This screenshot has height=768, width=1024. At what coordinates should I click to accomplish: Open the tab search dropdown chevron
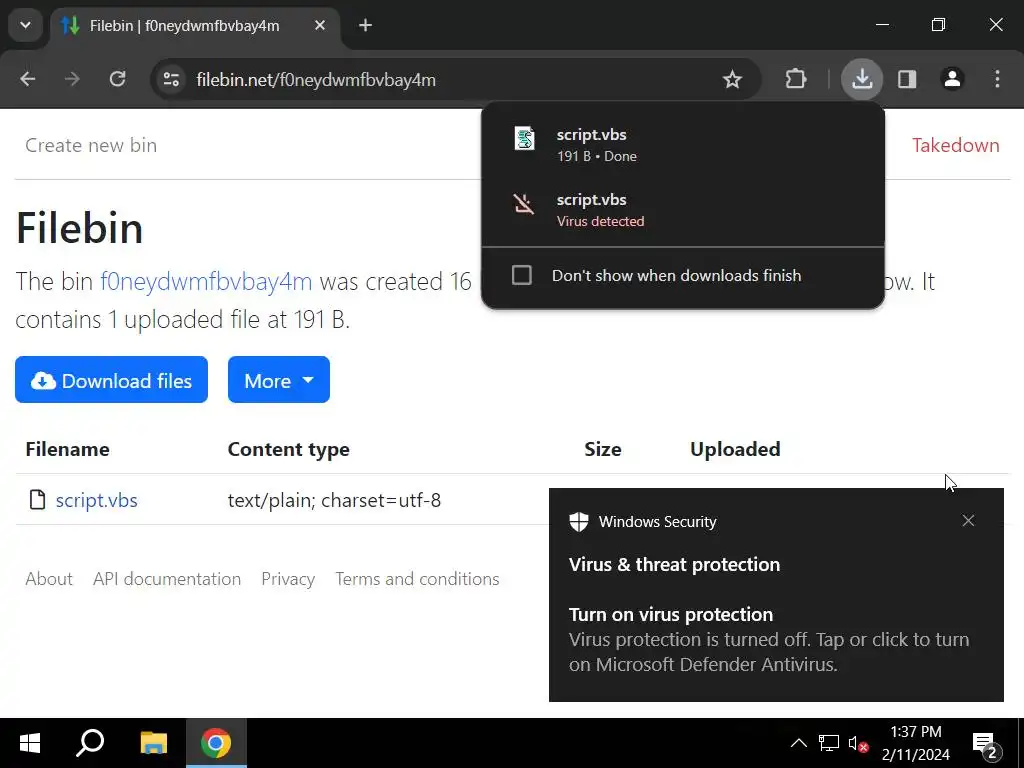click(x=25, y=25)
